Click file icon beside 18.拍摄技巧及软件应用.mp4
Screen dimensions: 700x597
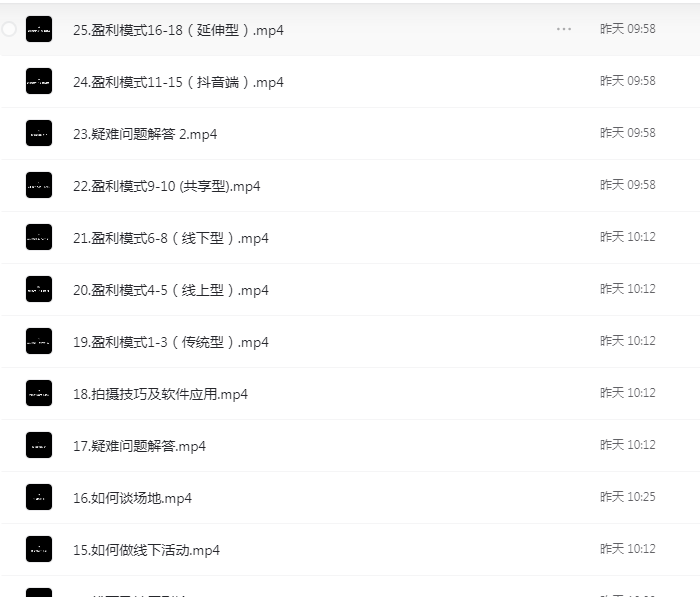39,394
